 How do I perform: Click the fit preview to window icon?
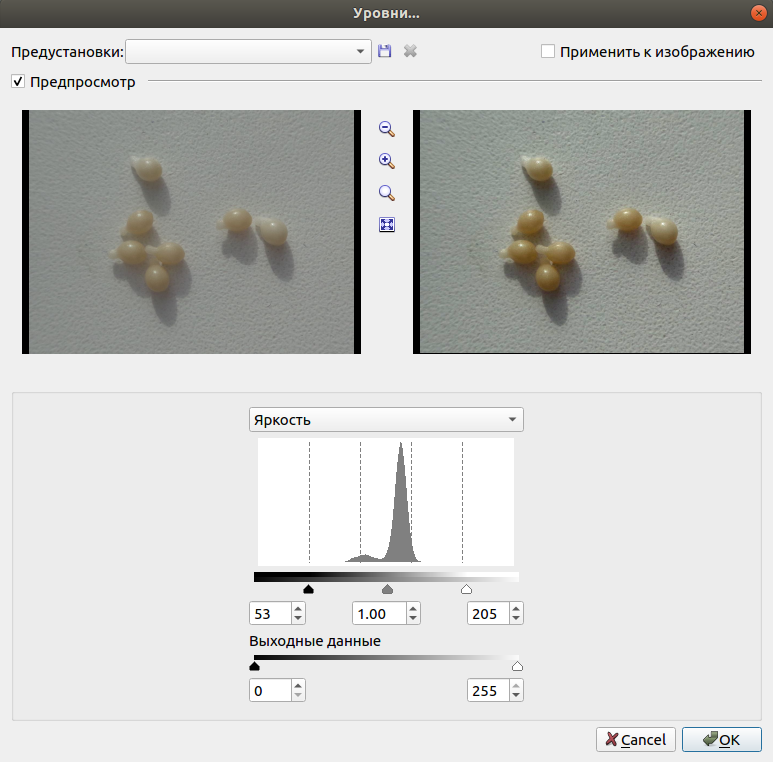[387, 225]
